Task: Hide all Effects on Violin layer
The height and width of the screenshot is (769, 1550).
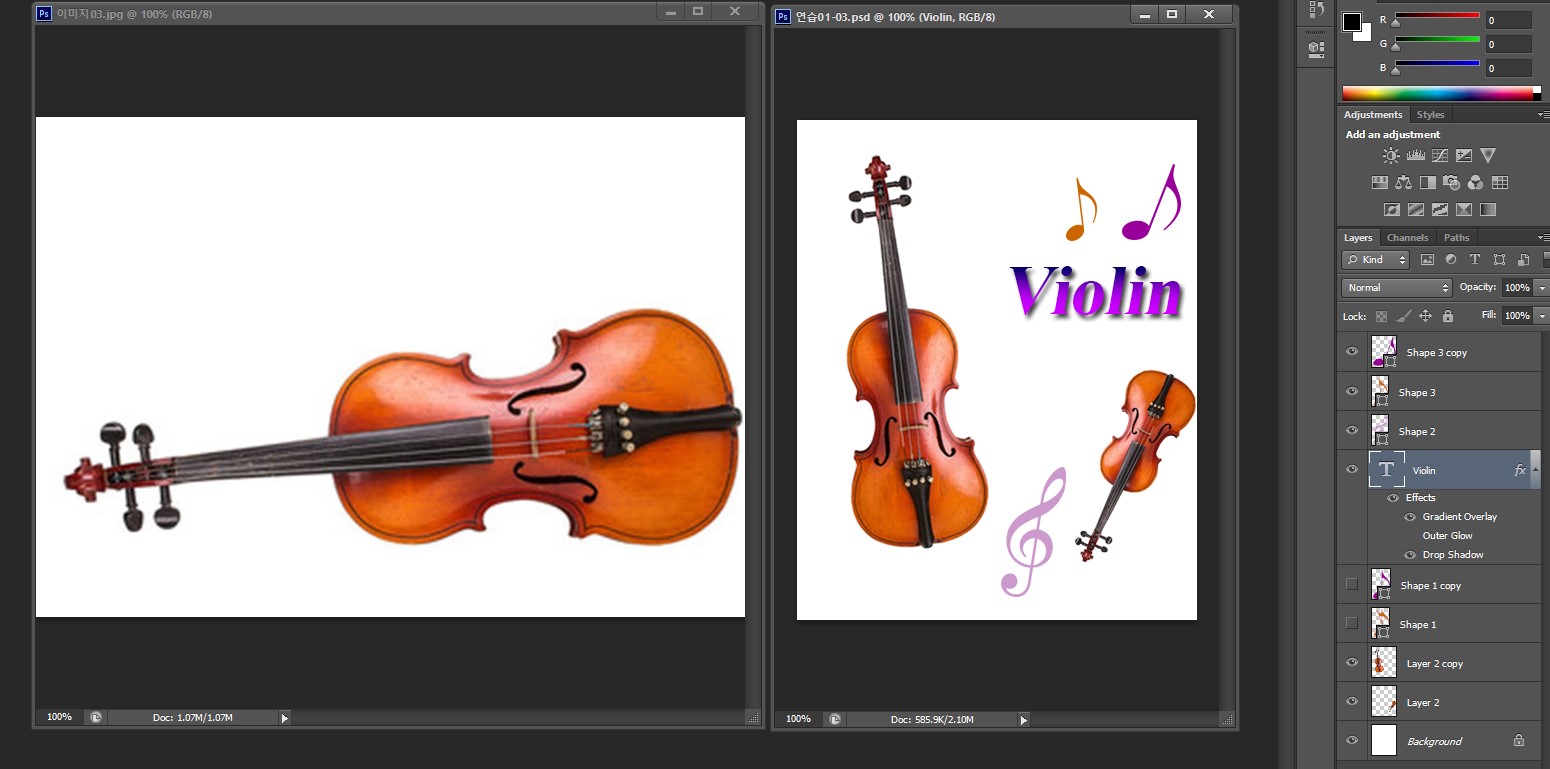Action: 1393,498
